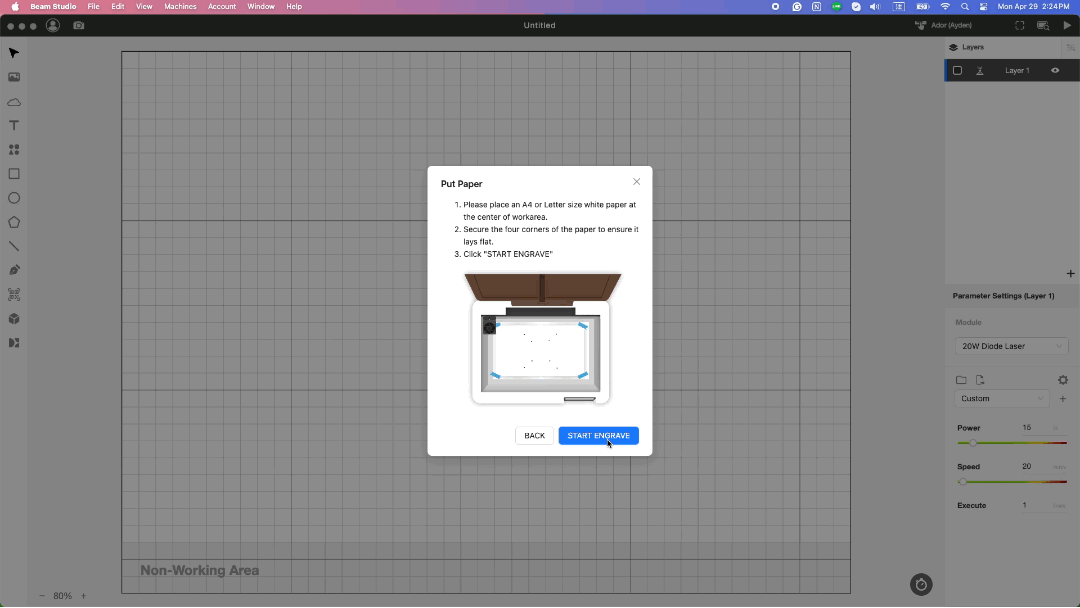The image size is (1080, 608).
Task: Open the Account menu
Action: coord(222,6)
